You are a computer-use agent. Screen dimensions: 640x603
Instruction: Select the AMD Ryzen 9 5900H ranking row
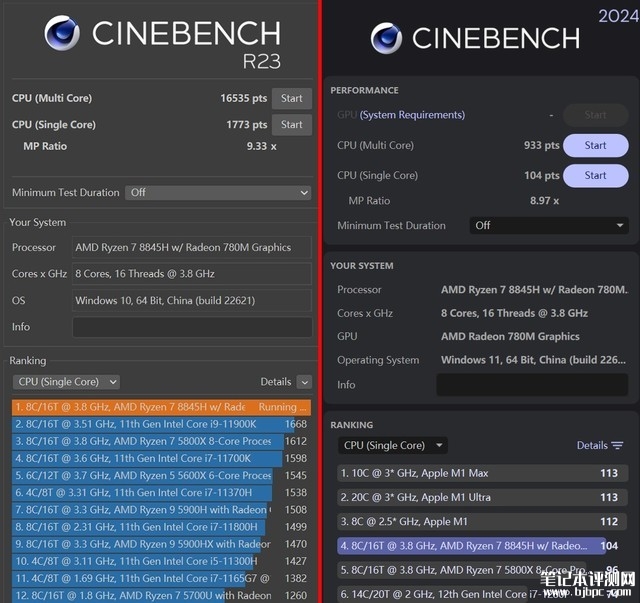click(x=162, y=510)
